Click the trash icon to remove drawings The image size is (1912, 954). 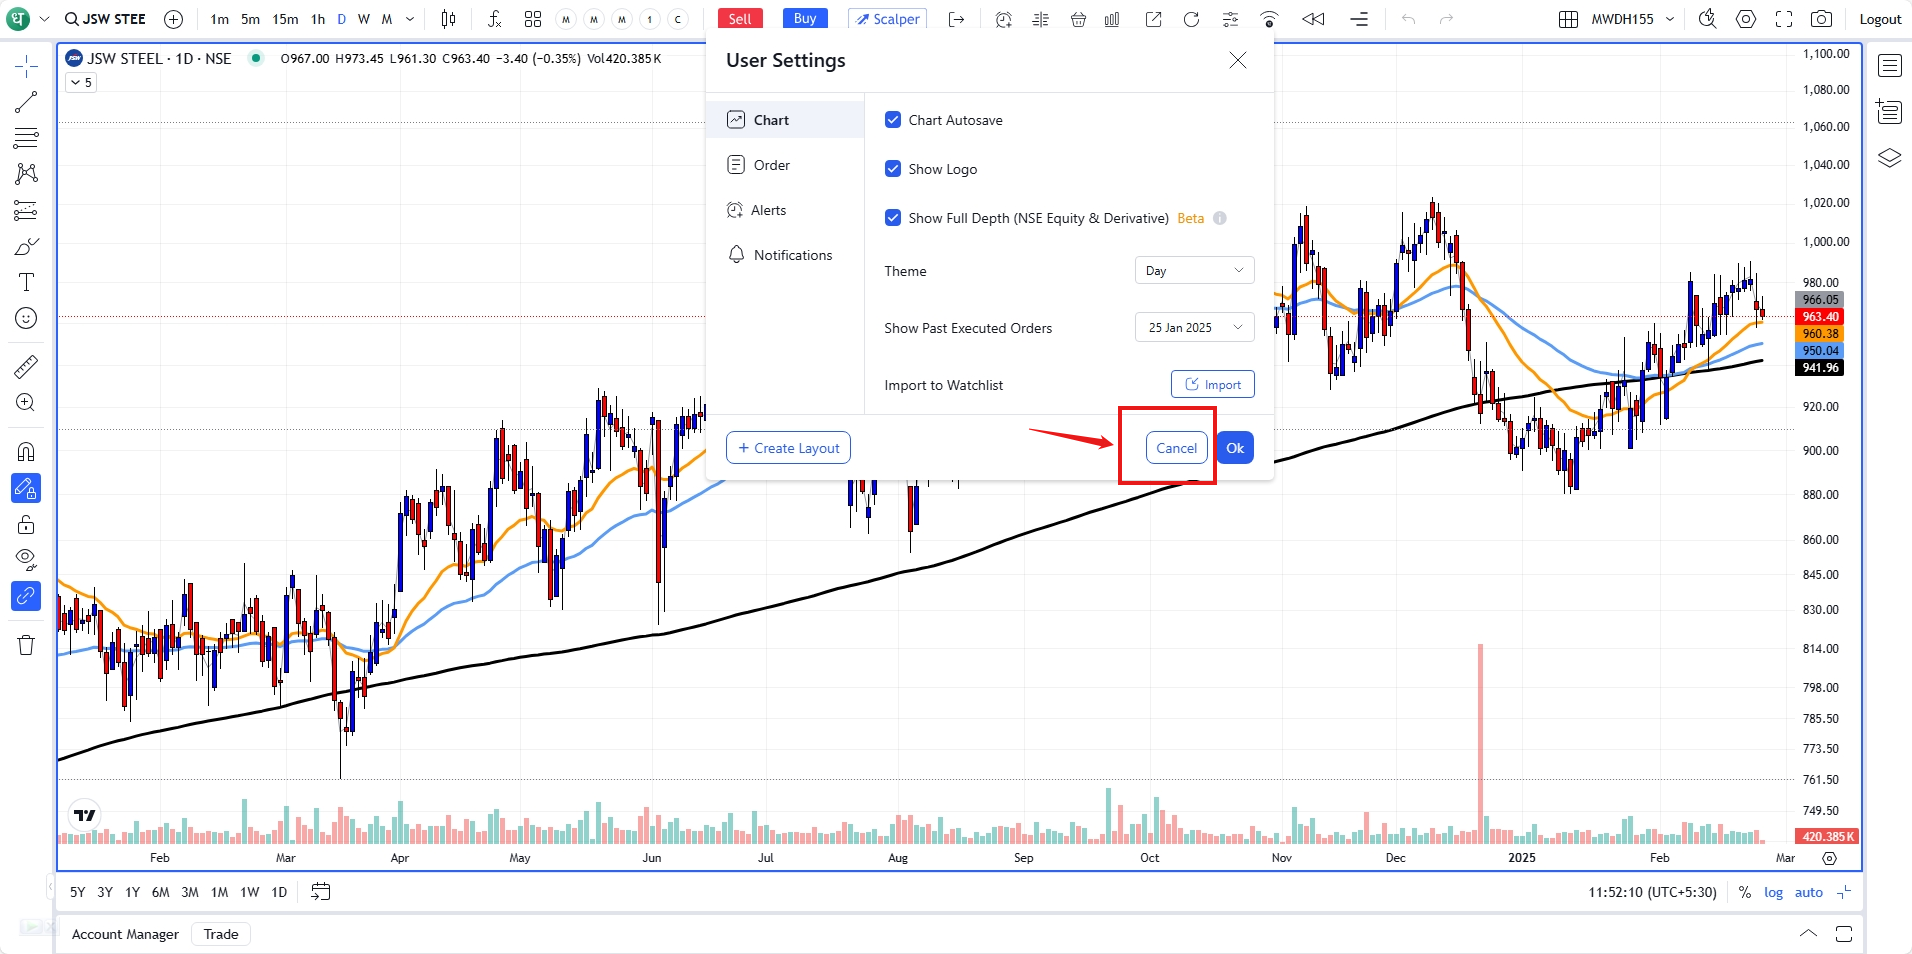coord(26,645)
